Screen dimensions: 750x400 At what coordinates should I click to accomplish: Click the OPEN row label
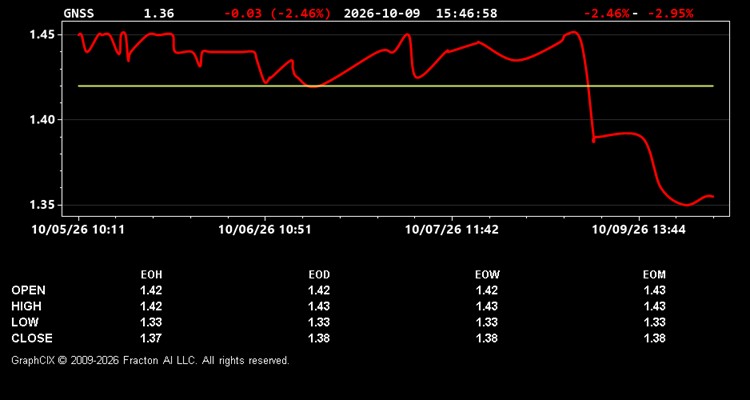(29, 290)
